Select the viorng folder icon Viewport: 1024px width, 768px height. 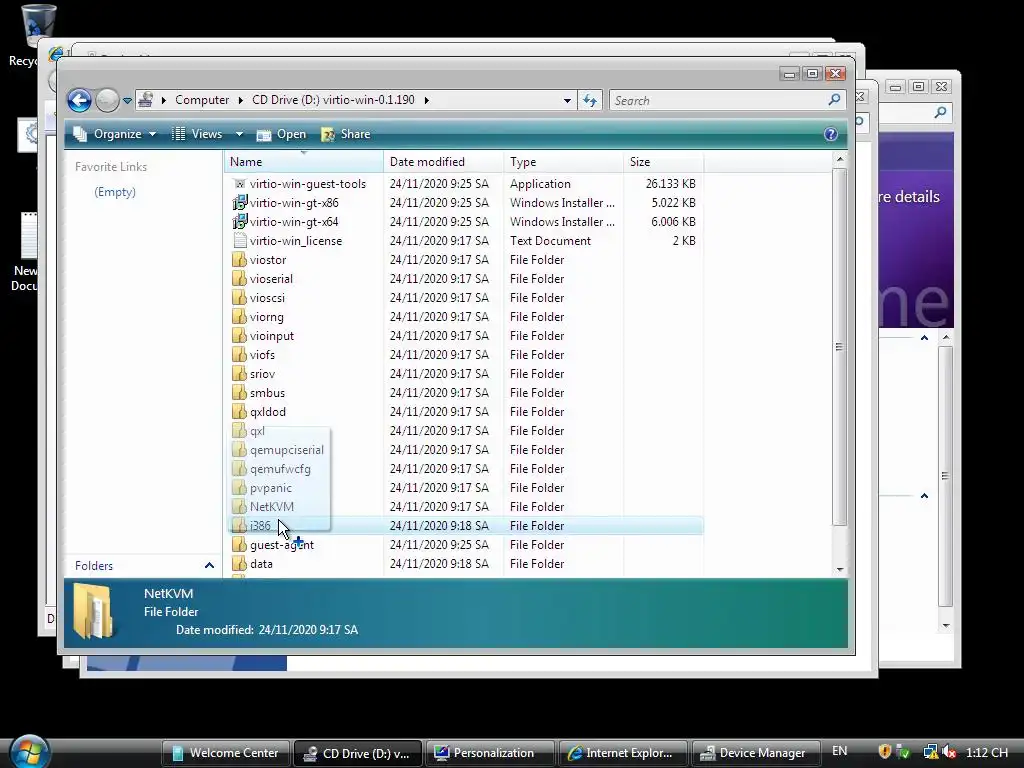click(x=240, y=316)
